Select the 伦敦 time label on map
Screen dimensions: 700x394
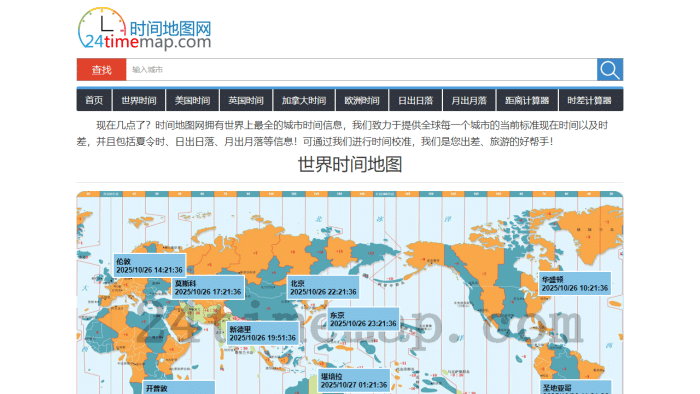pyautogui.click(x=150, y=265)
